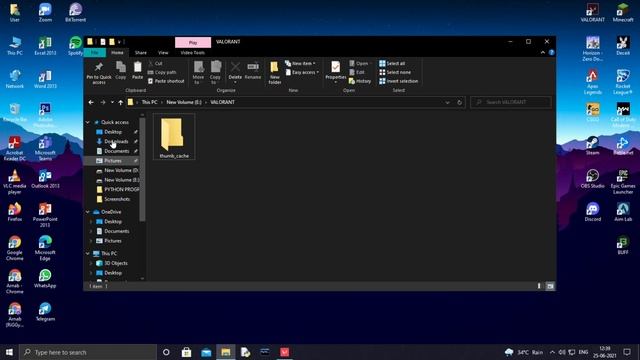The image size is (640, 360).
Task: Collapse the OneDrive tree node
Action: [x=88, y=212]
